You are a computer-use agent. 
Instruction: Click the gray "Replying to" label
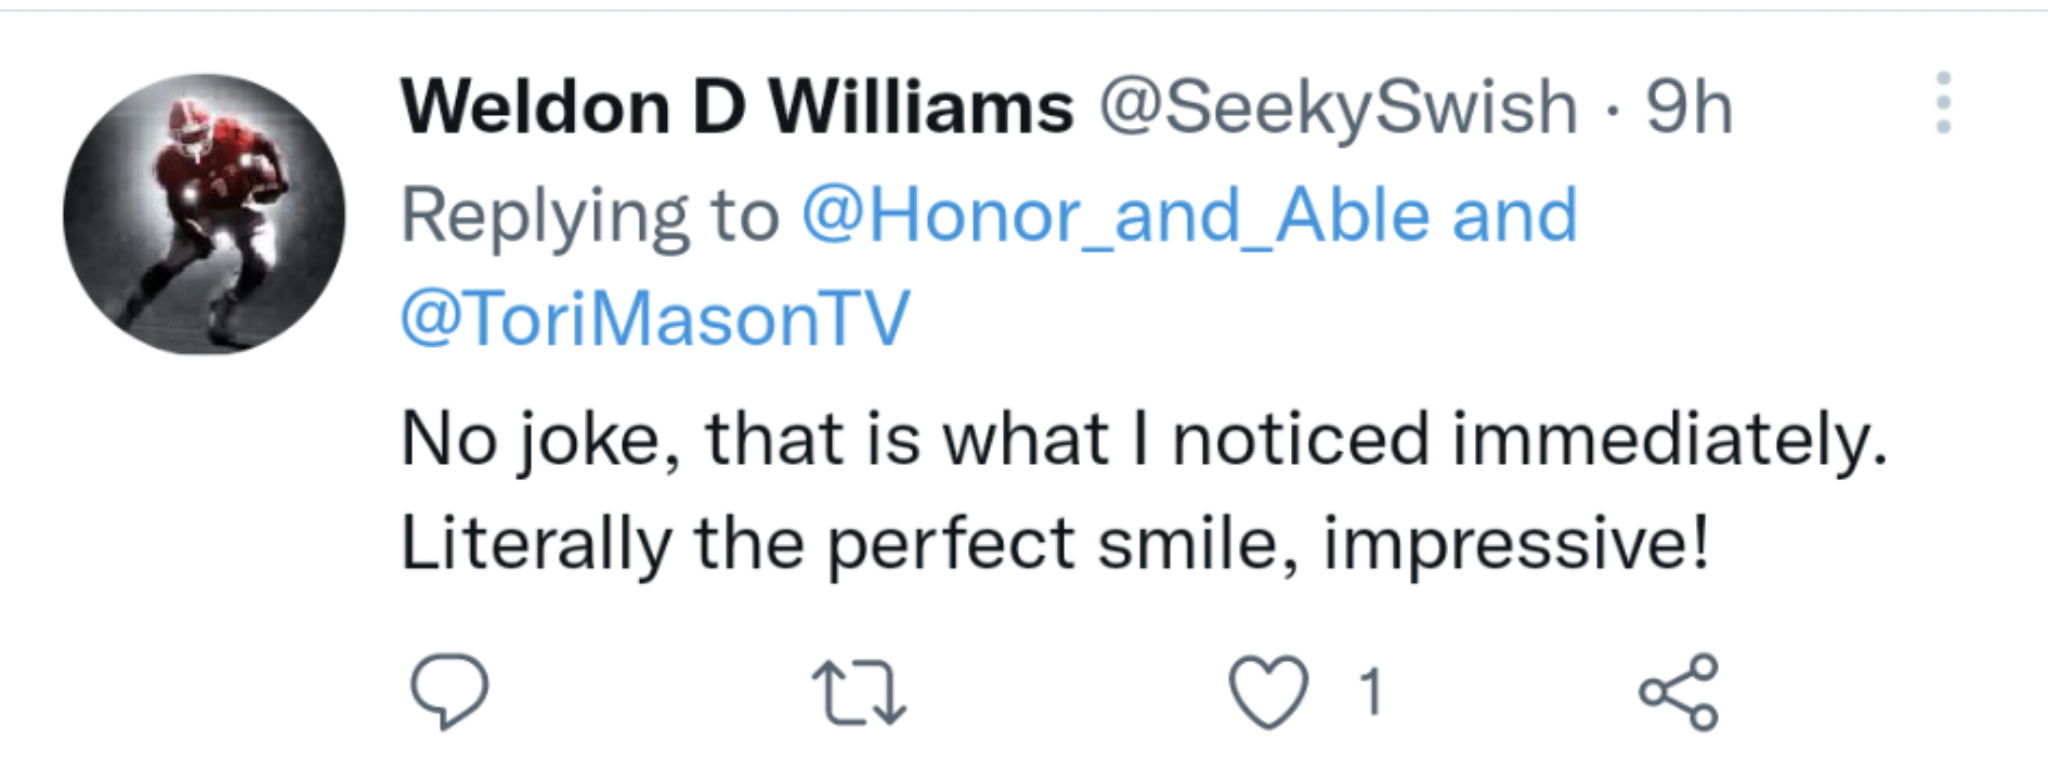coord(589,215)
